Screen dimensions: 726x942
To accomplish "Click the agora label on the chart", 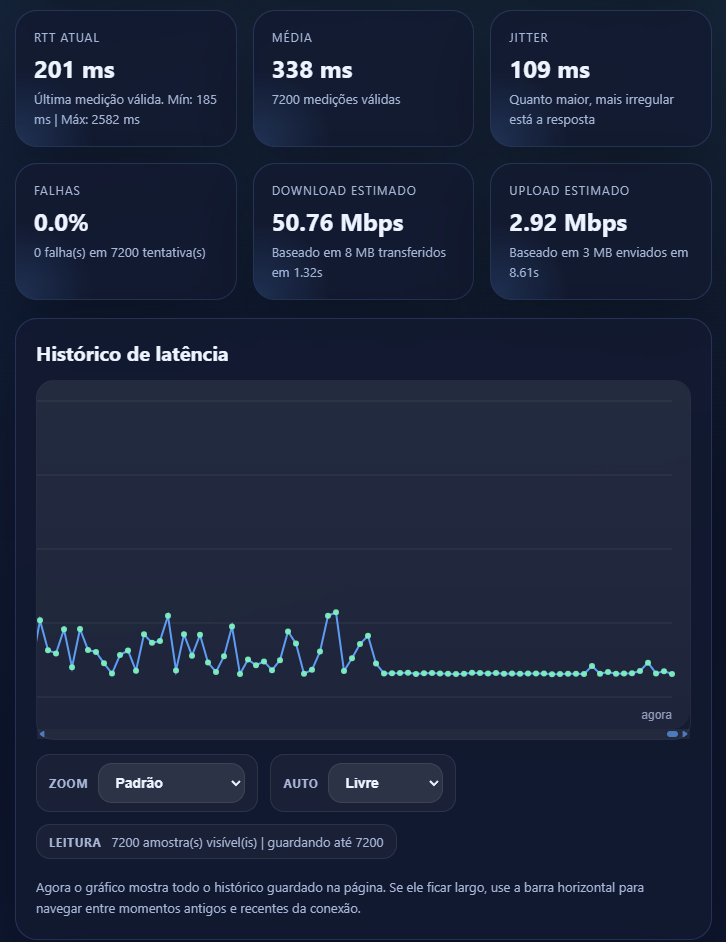I will pos(657,714).
